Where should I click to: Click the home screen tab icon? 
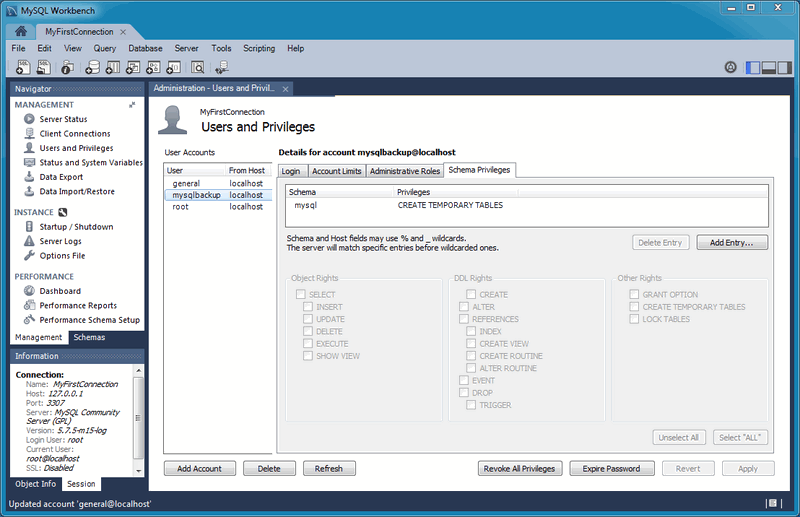21,31
